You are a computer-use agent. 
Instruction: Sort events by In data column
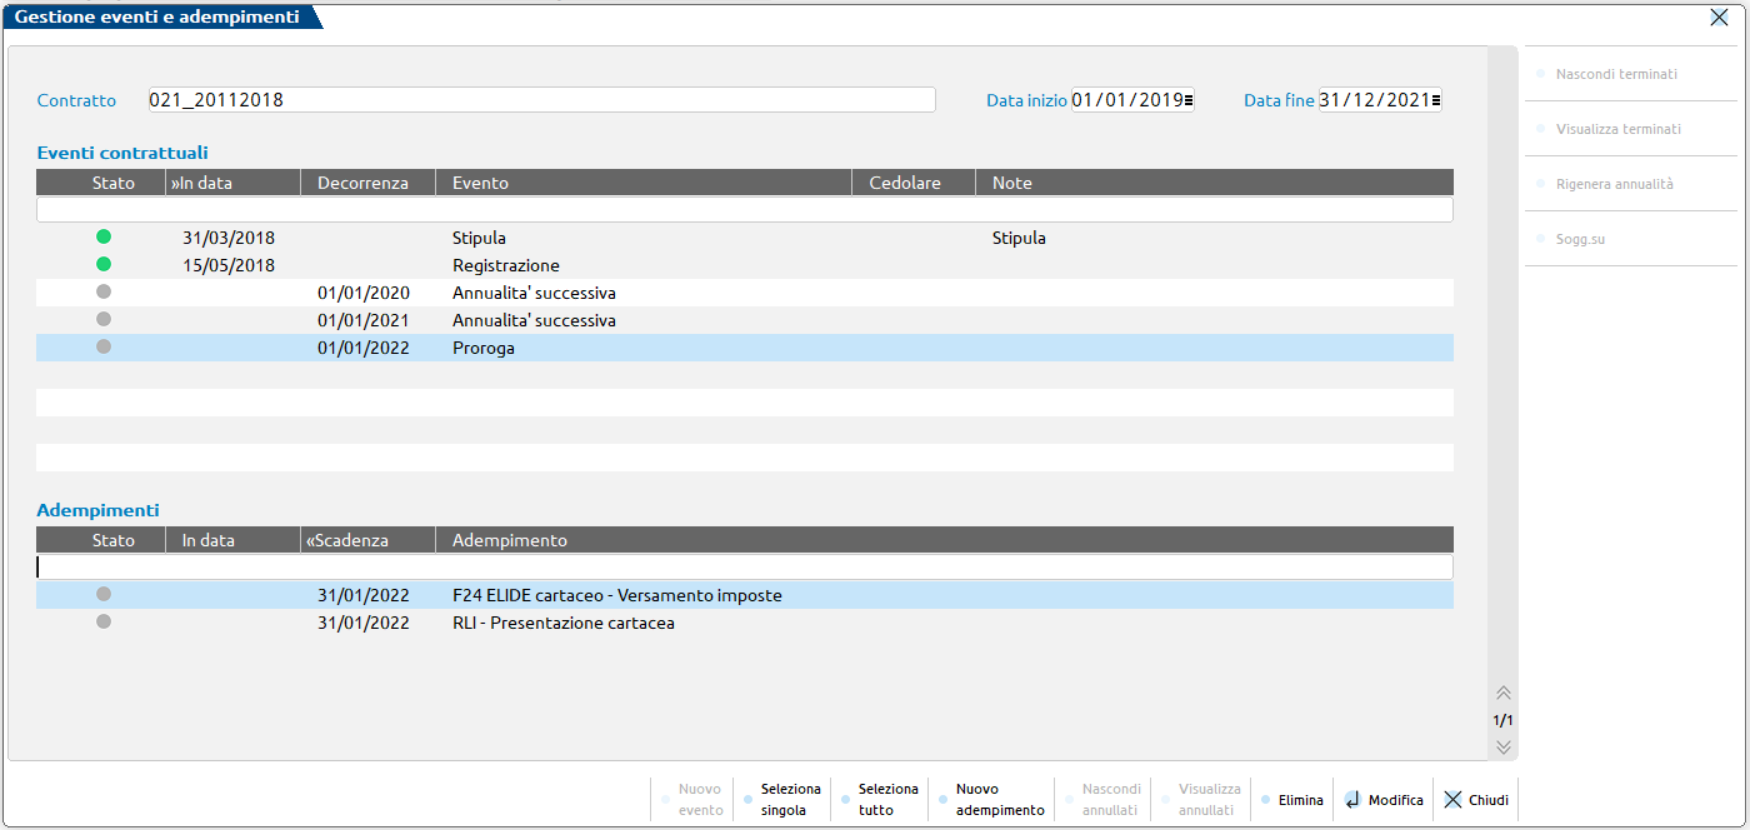[232, 183]
